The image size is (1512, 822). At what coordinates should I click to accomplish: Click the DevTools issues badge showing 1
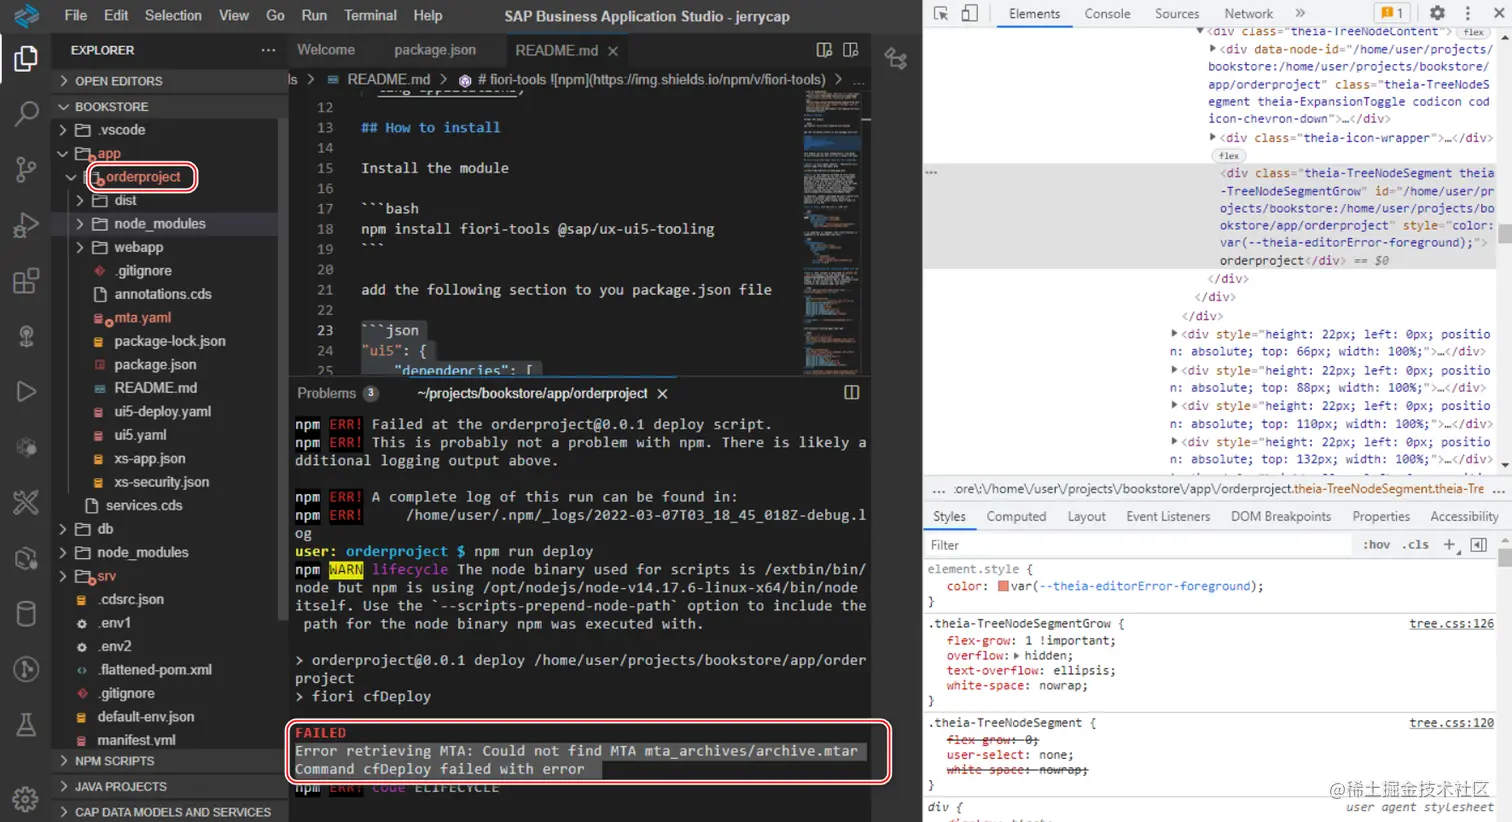1392,14
